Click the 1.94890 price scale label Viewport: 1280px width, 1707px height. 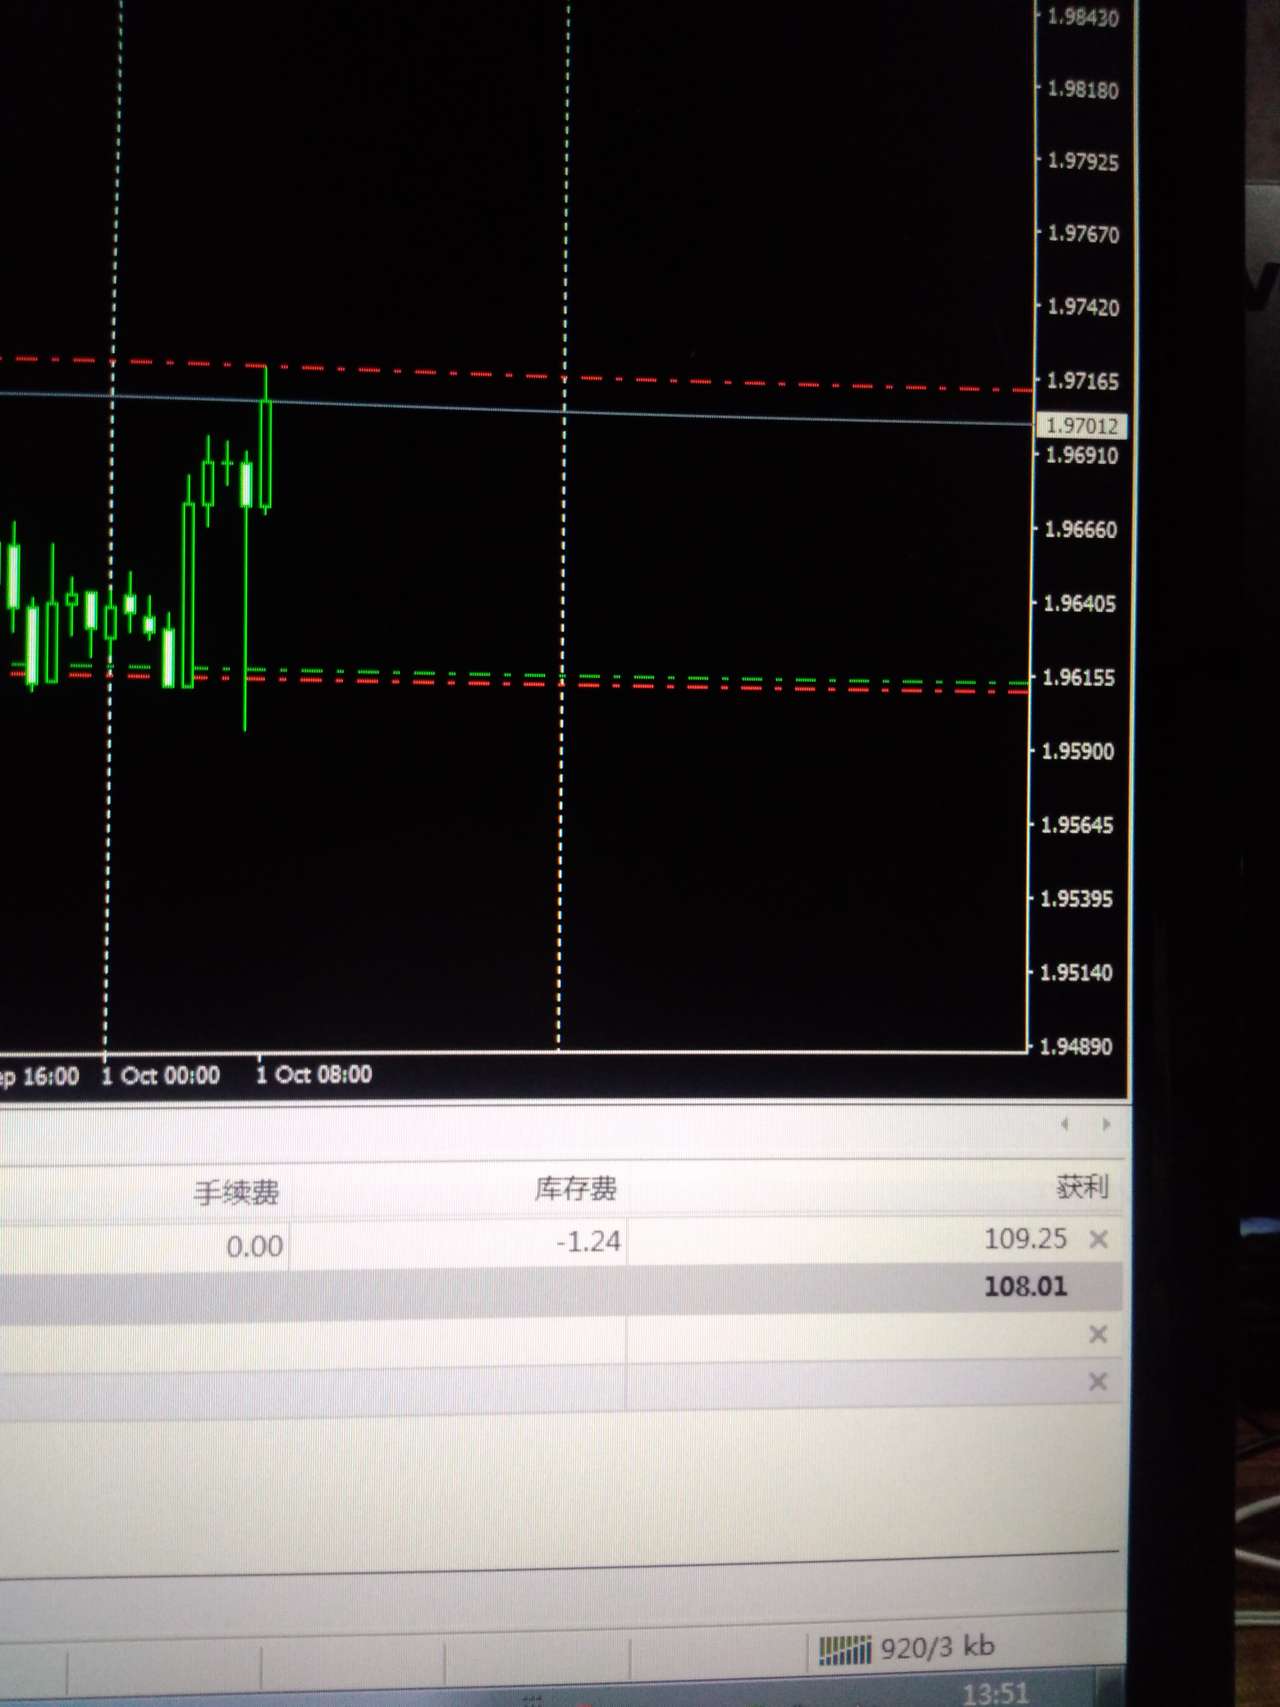[1076, 1047]
